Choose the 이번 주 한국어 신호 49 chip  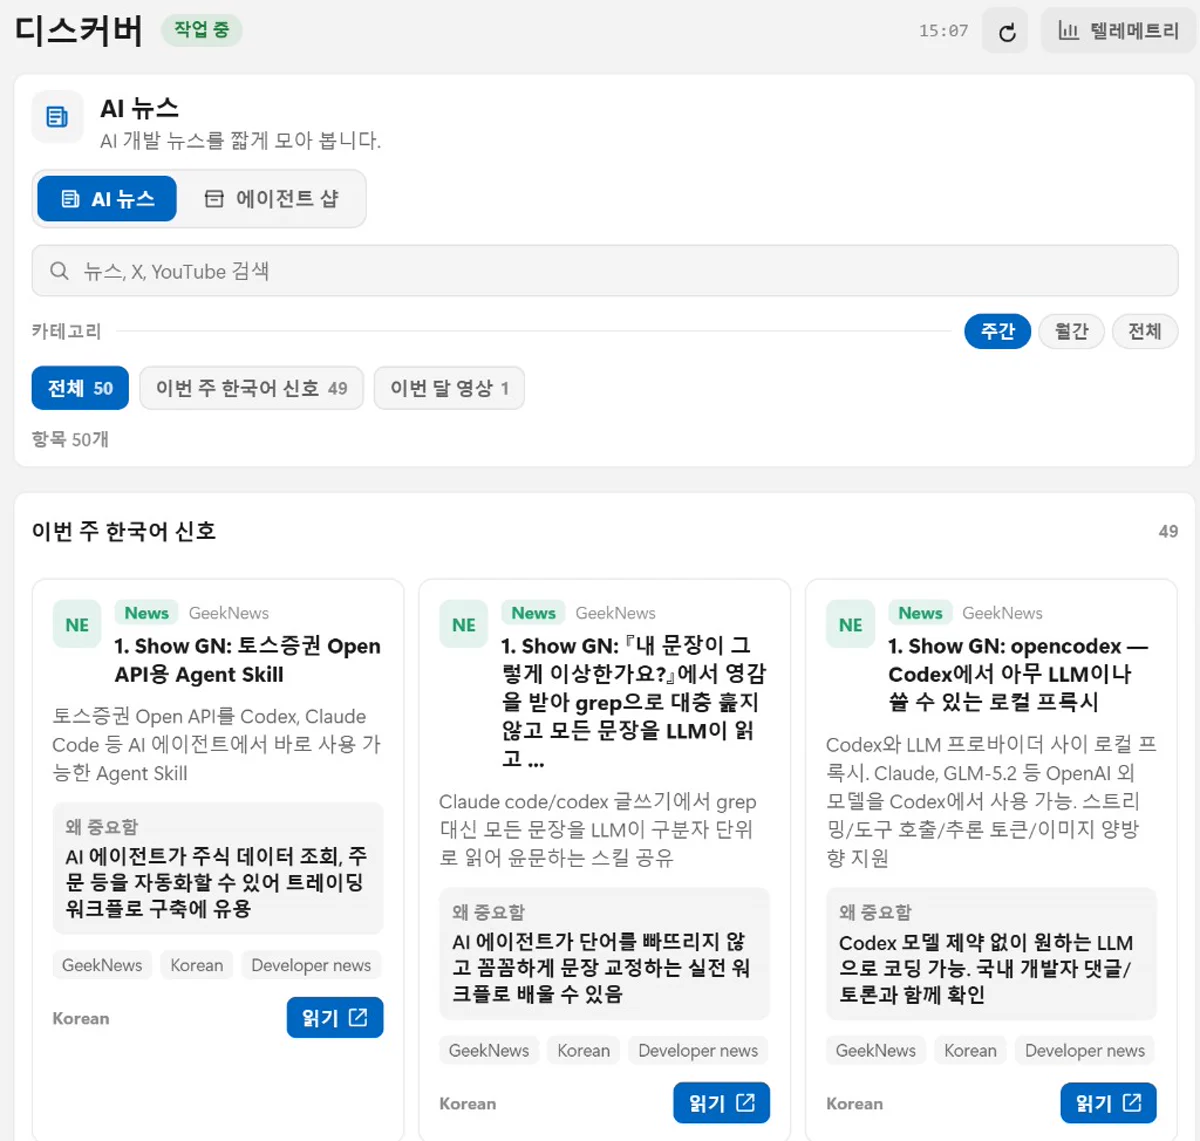pos(251,388)
